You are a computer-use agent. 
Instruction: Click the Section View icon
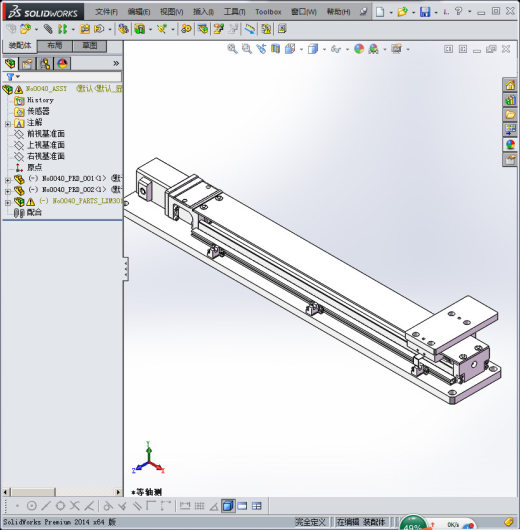(275, 49)
